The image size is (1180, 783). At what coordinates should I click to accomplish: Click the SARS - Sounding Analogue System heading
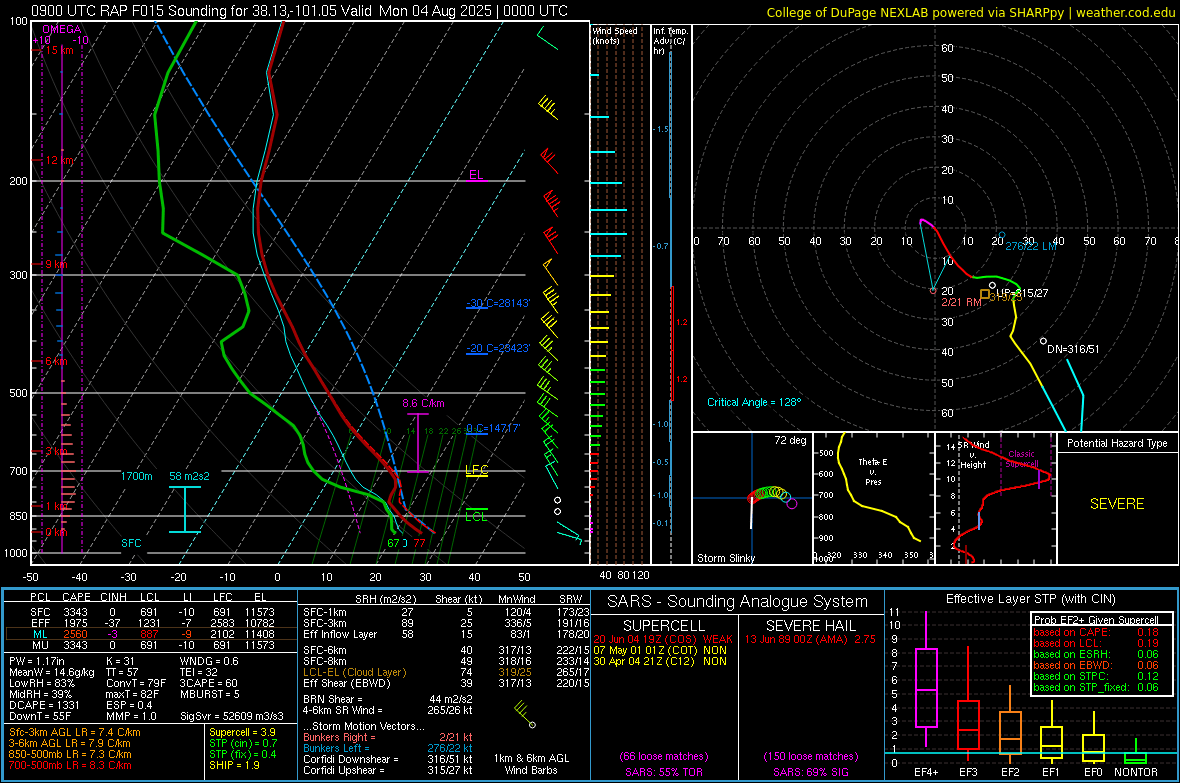point(738,602)
